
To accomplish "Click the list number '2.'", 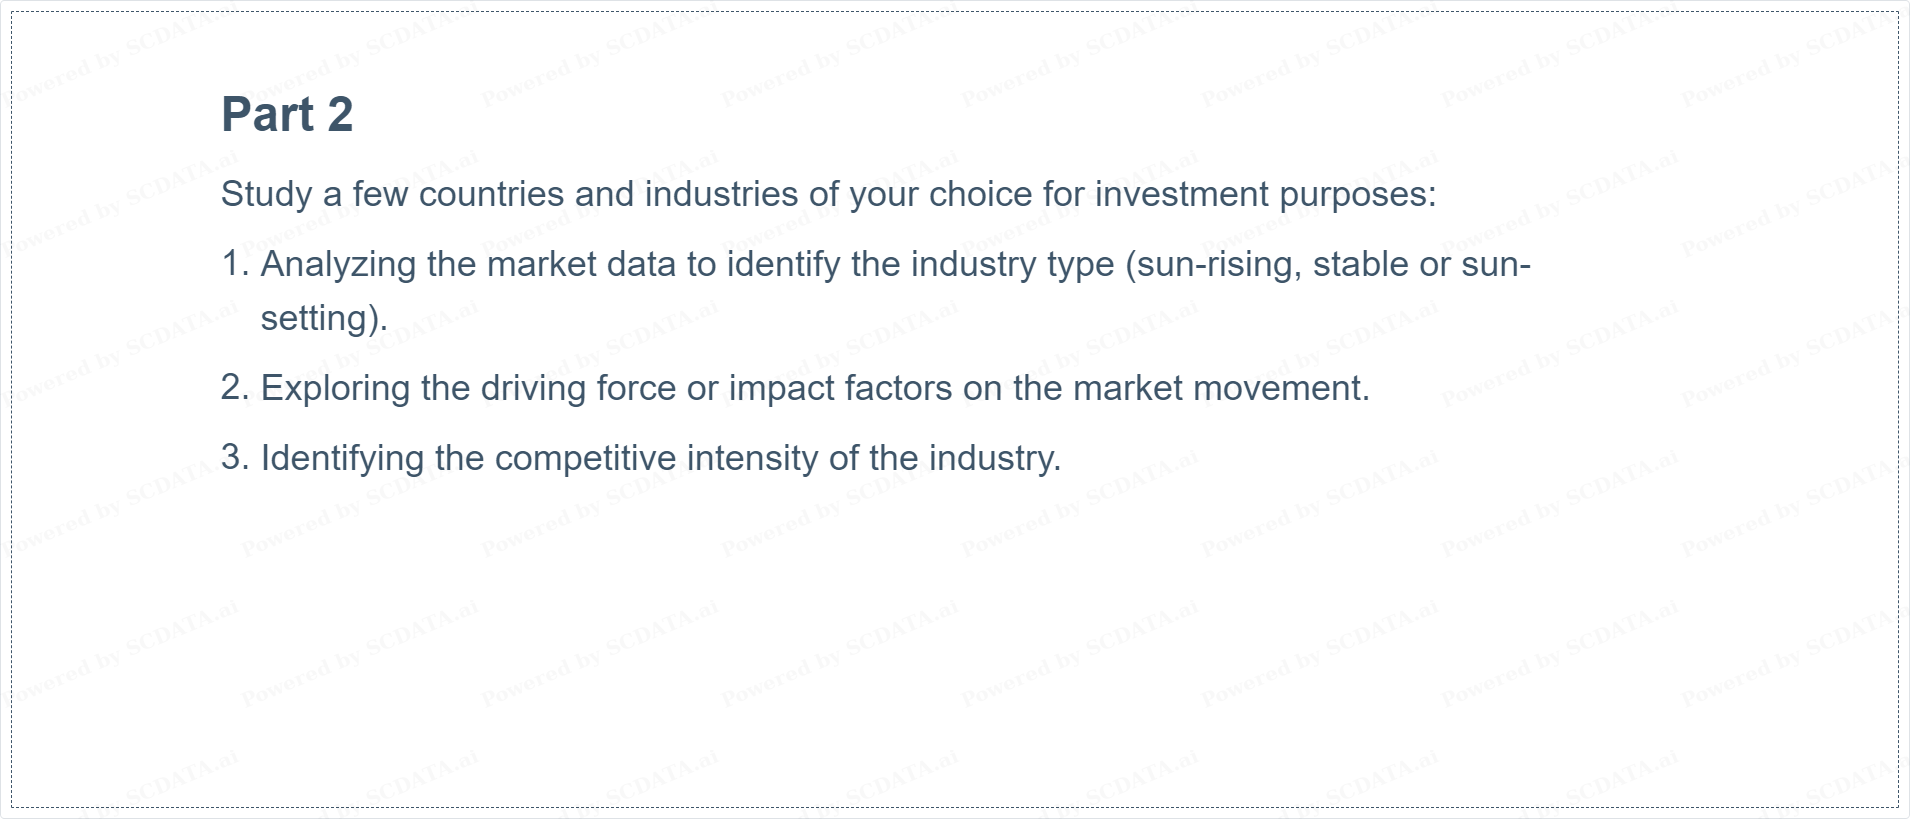I will click(x=235, y=388).
